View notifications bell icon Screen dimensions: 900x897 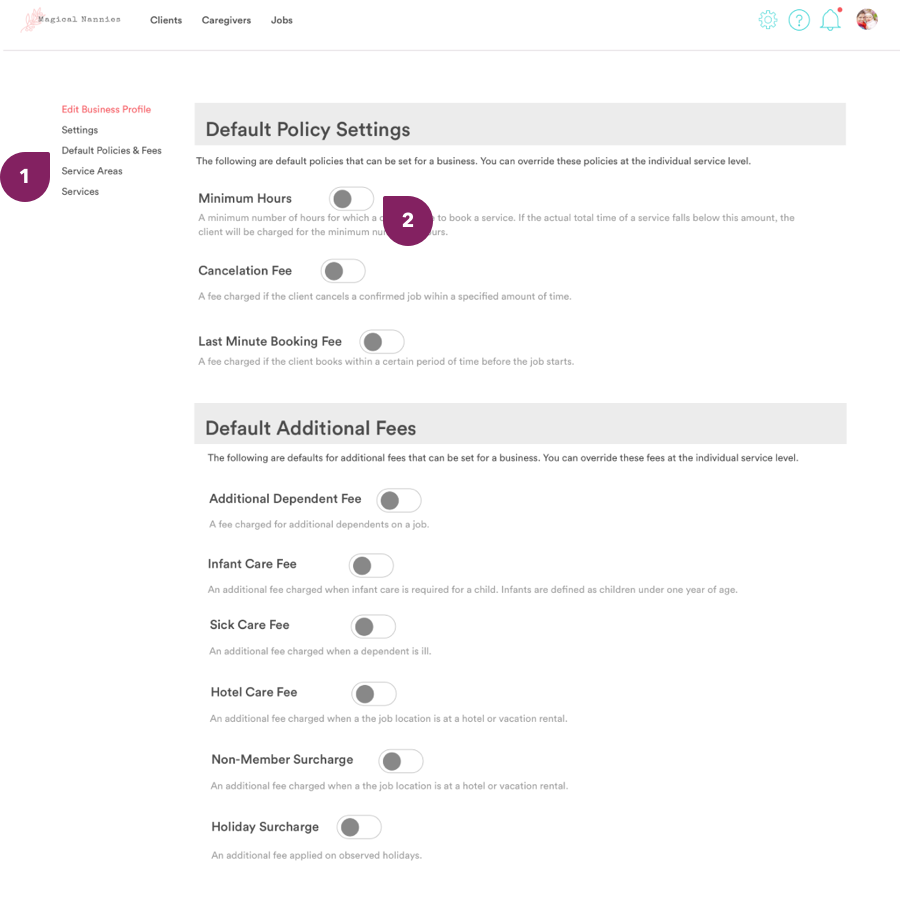[x=830, y=20]
